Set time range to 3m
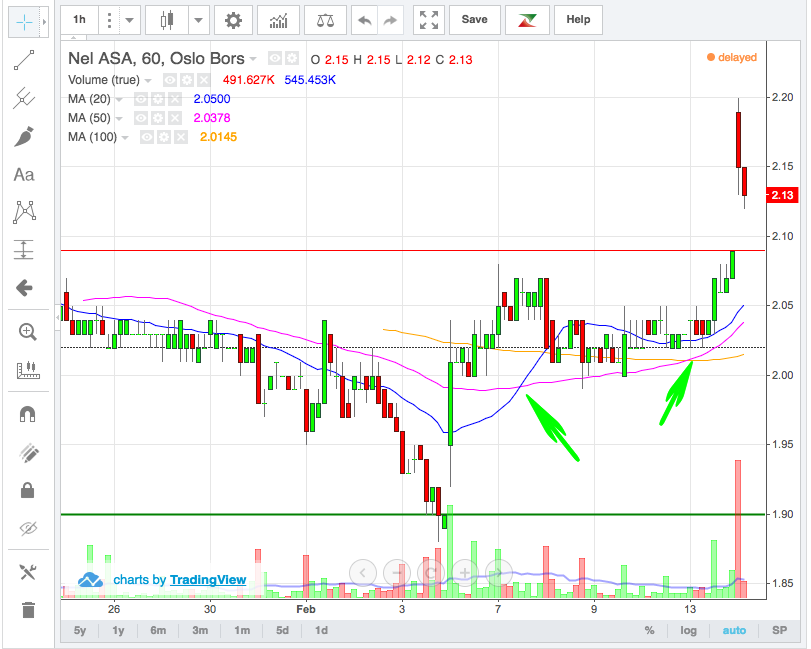811x649 pixels. tap(200, 630)
